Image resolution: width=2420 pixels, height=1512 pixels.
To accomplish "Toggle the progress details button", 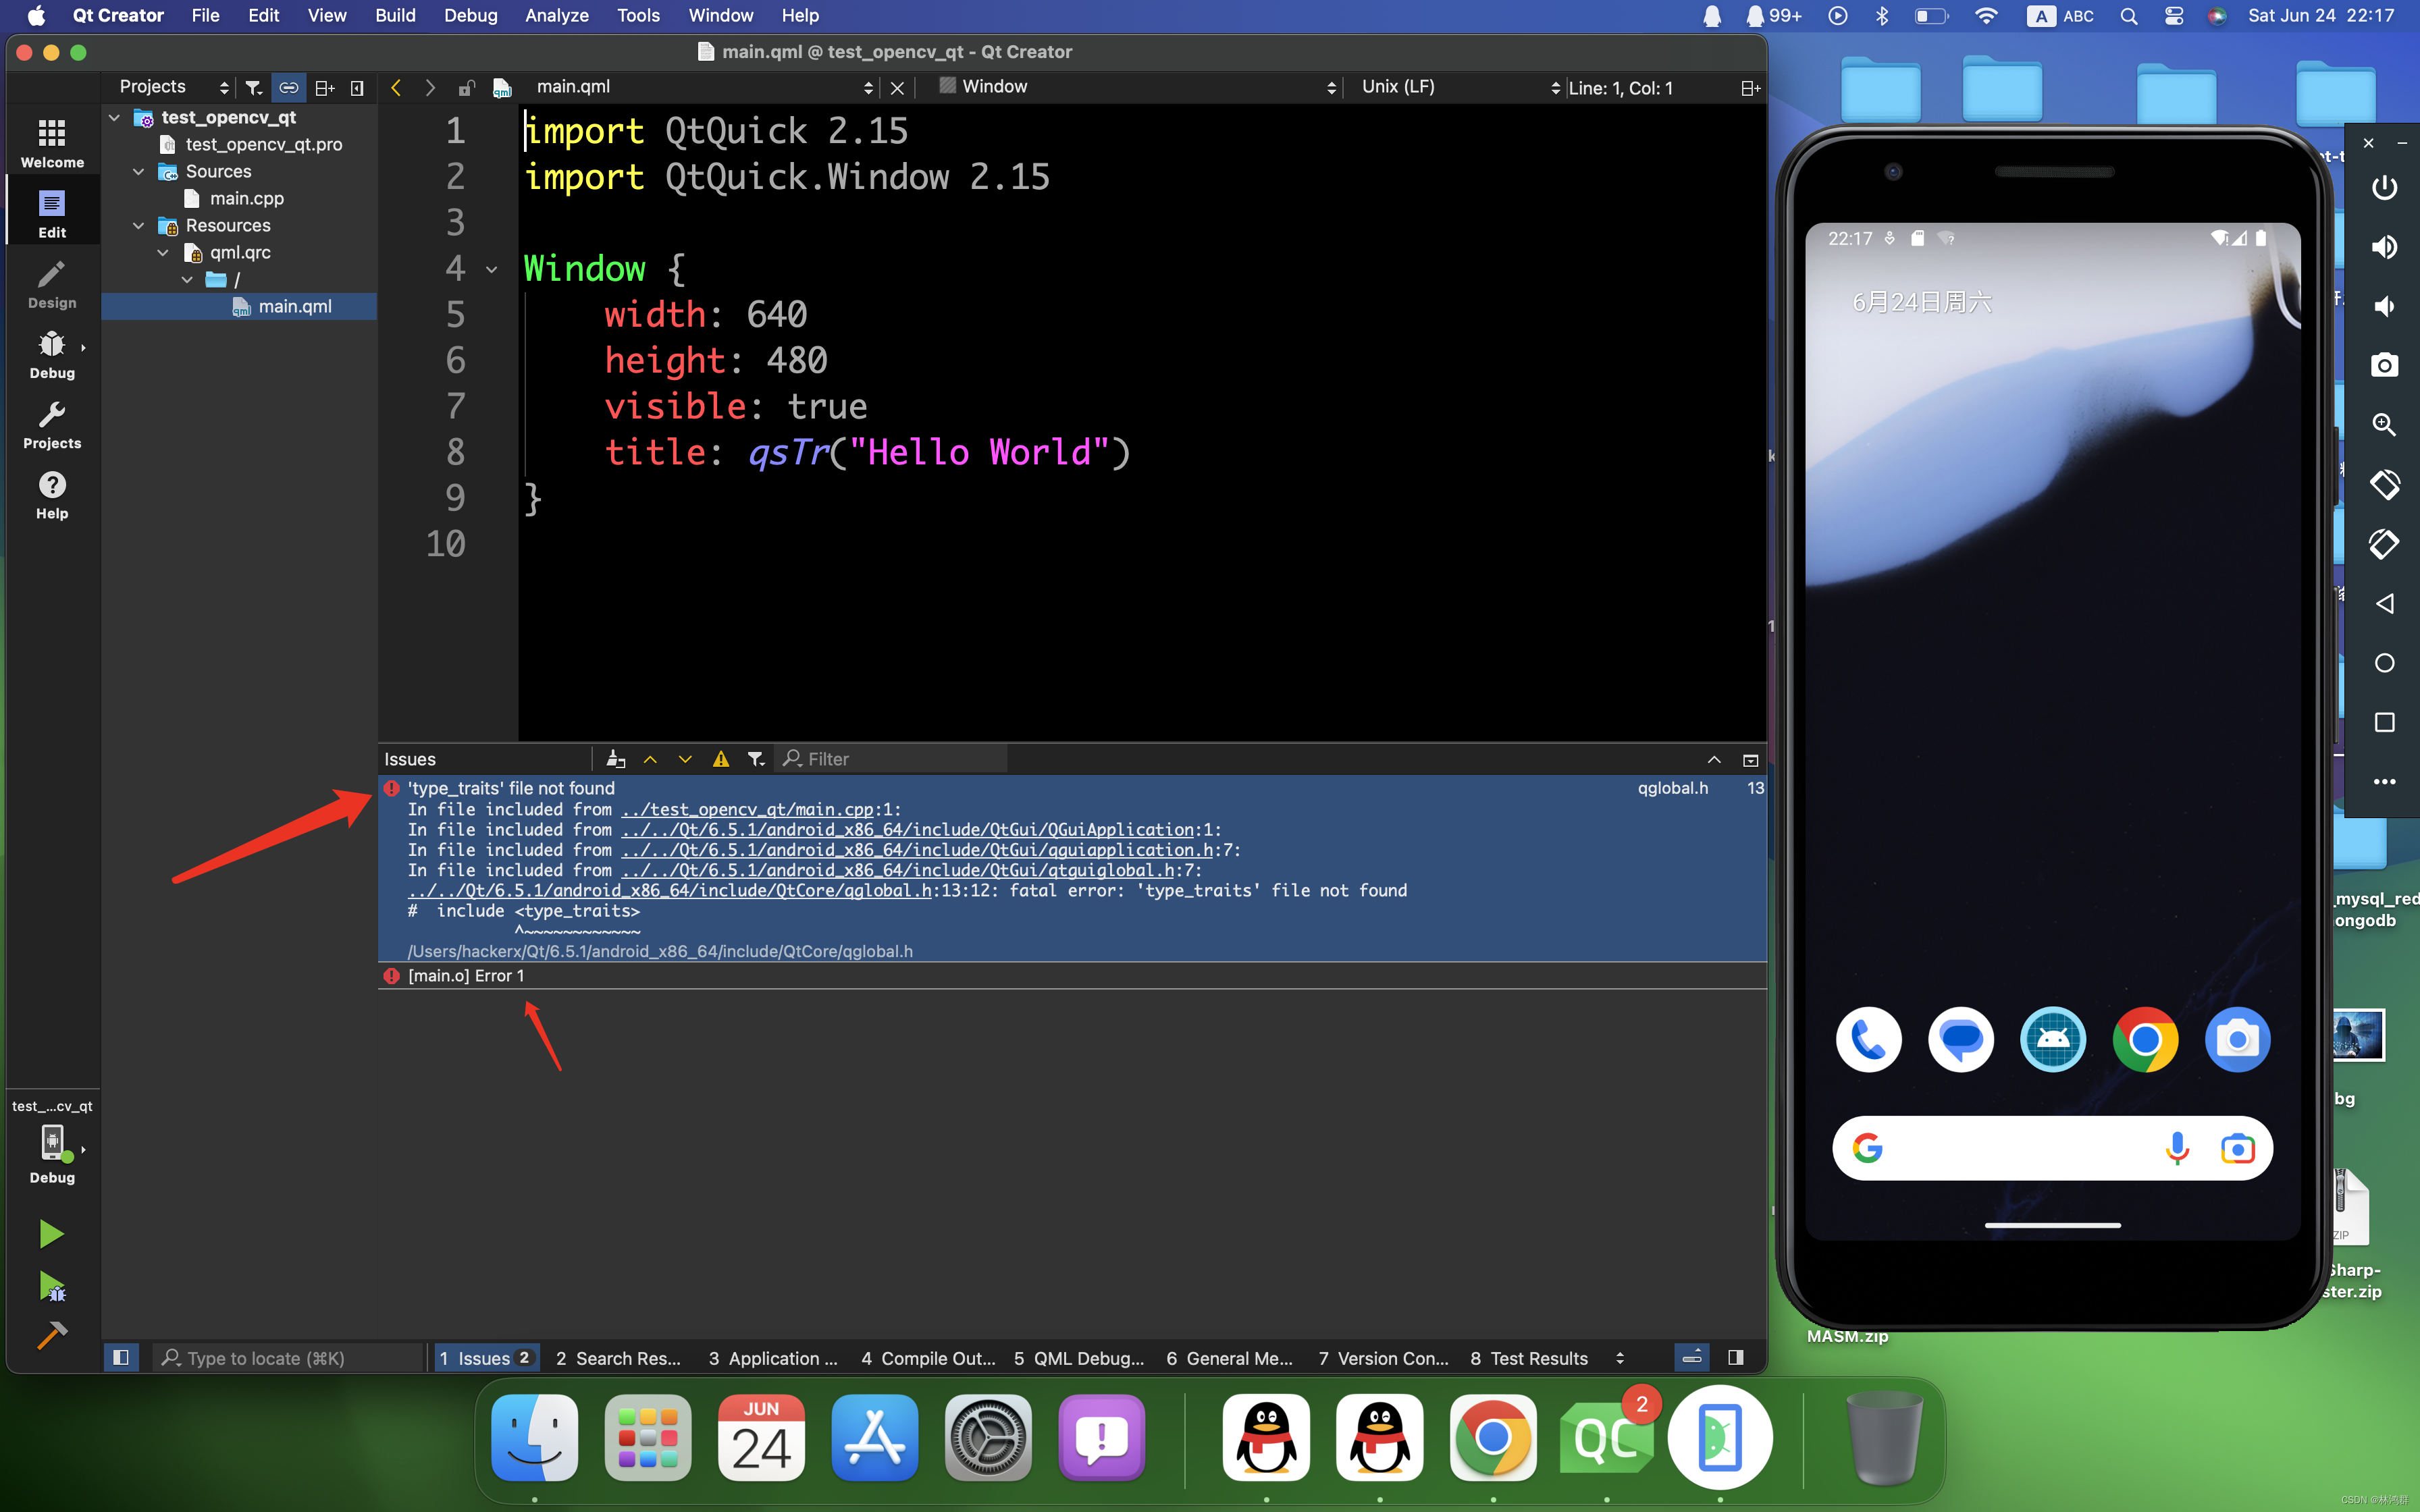I will tap(1693, 1357).
